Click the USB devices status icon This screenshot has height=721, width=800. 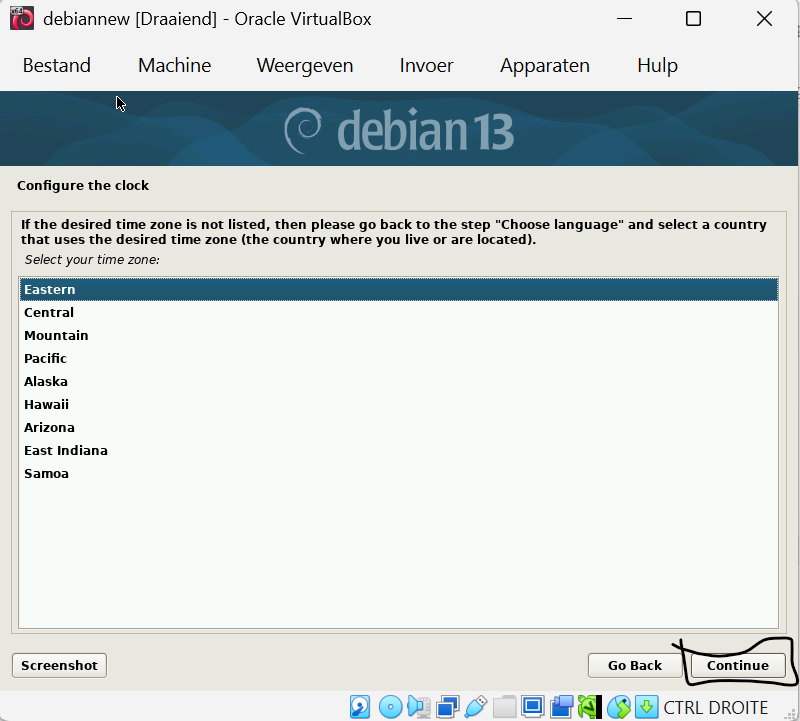point(476,707)
